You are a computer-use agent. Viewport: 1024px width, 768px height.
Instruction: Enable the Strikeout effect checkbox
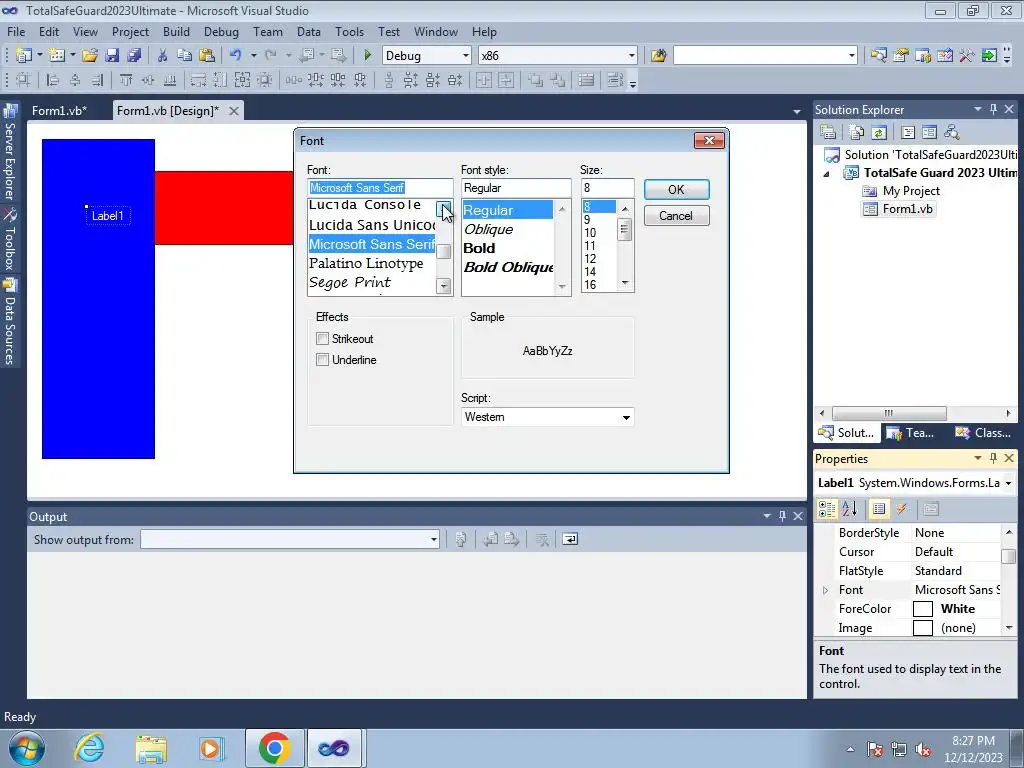[322, 338]
